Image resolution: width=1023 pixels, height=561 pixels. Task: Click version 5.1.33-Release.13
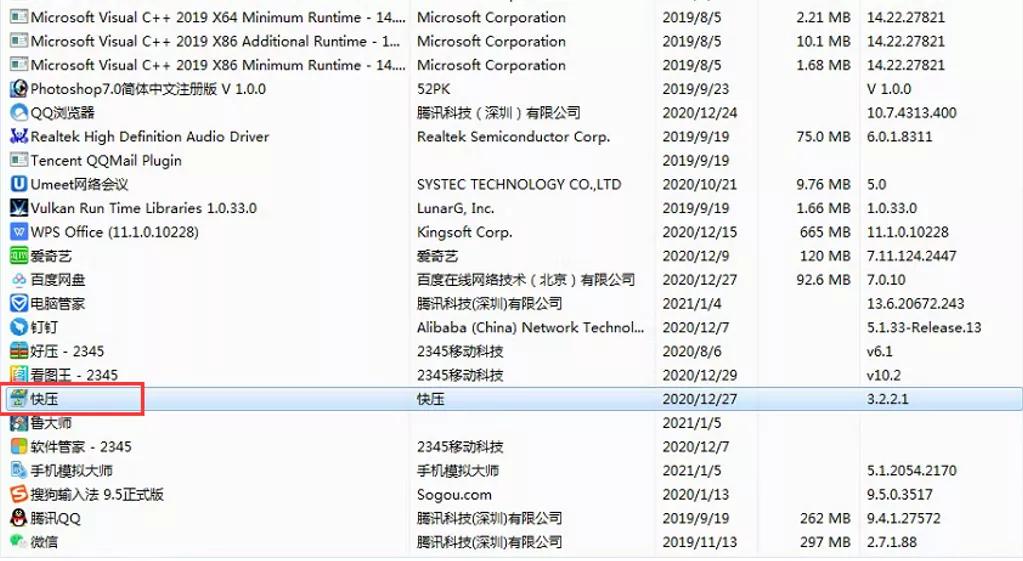[x=924, y=327]
